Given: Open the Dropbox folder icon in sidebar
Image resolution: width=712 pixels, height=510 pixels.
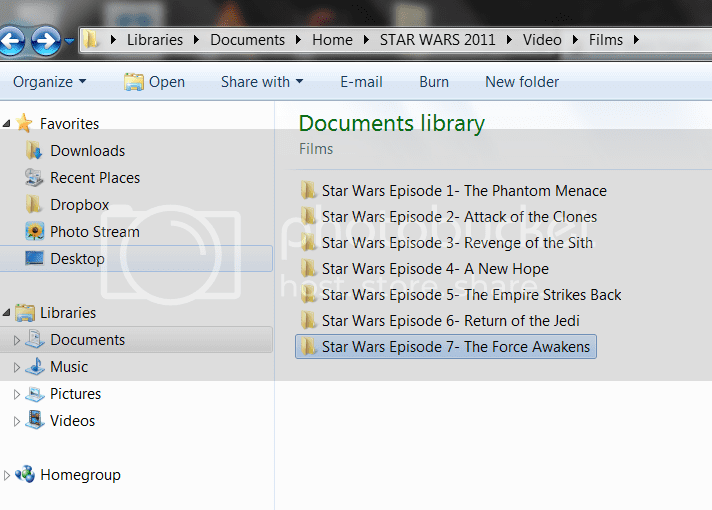Looking at the screenshot, I should pyautogui.click(x=35, y=205).
